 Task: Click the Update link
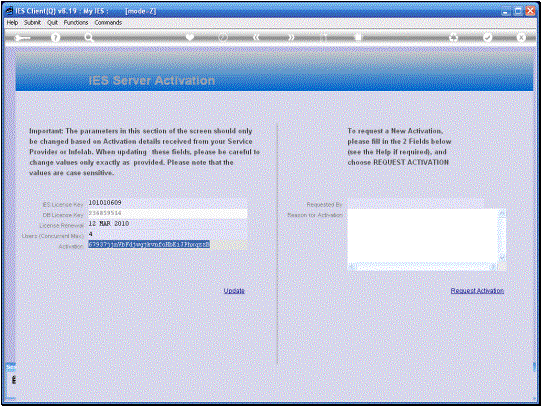pyautogui.click(x=234, y=290)
